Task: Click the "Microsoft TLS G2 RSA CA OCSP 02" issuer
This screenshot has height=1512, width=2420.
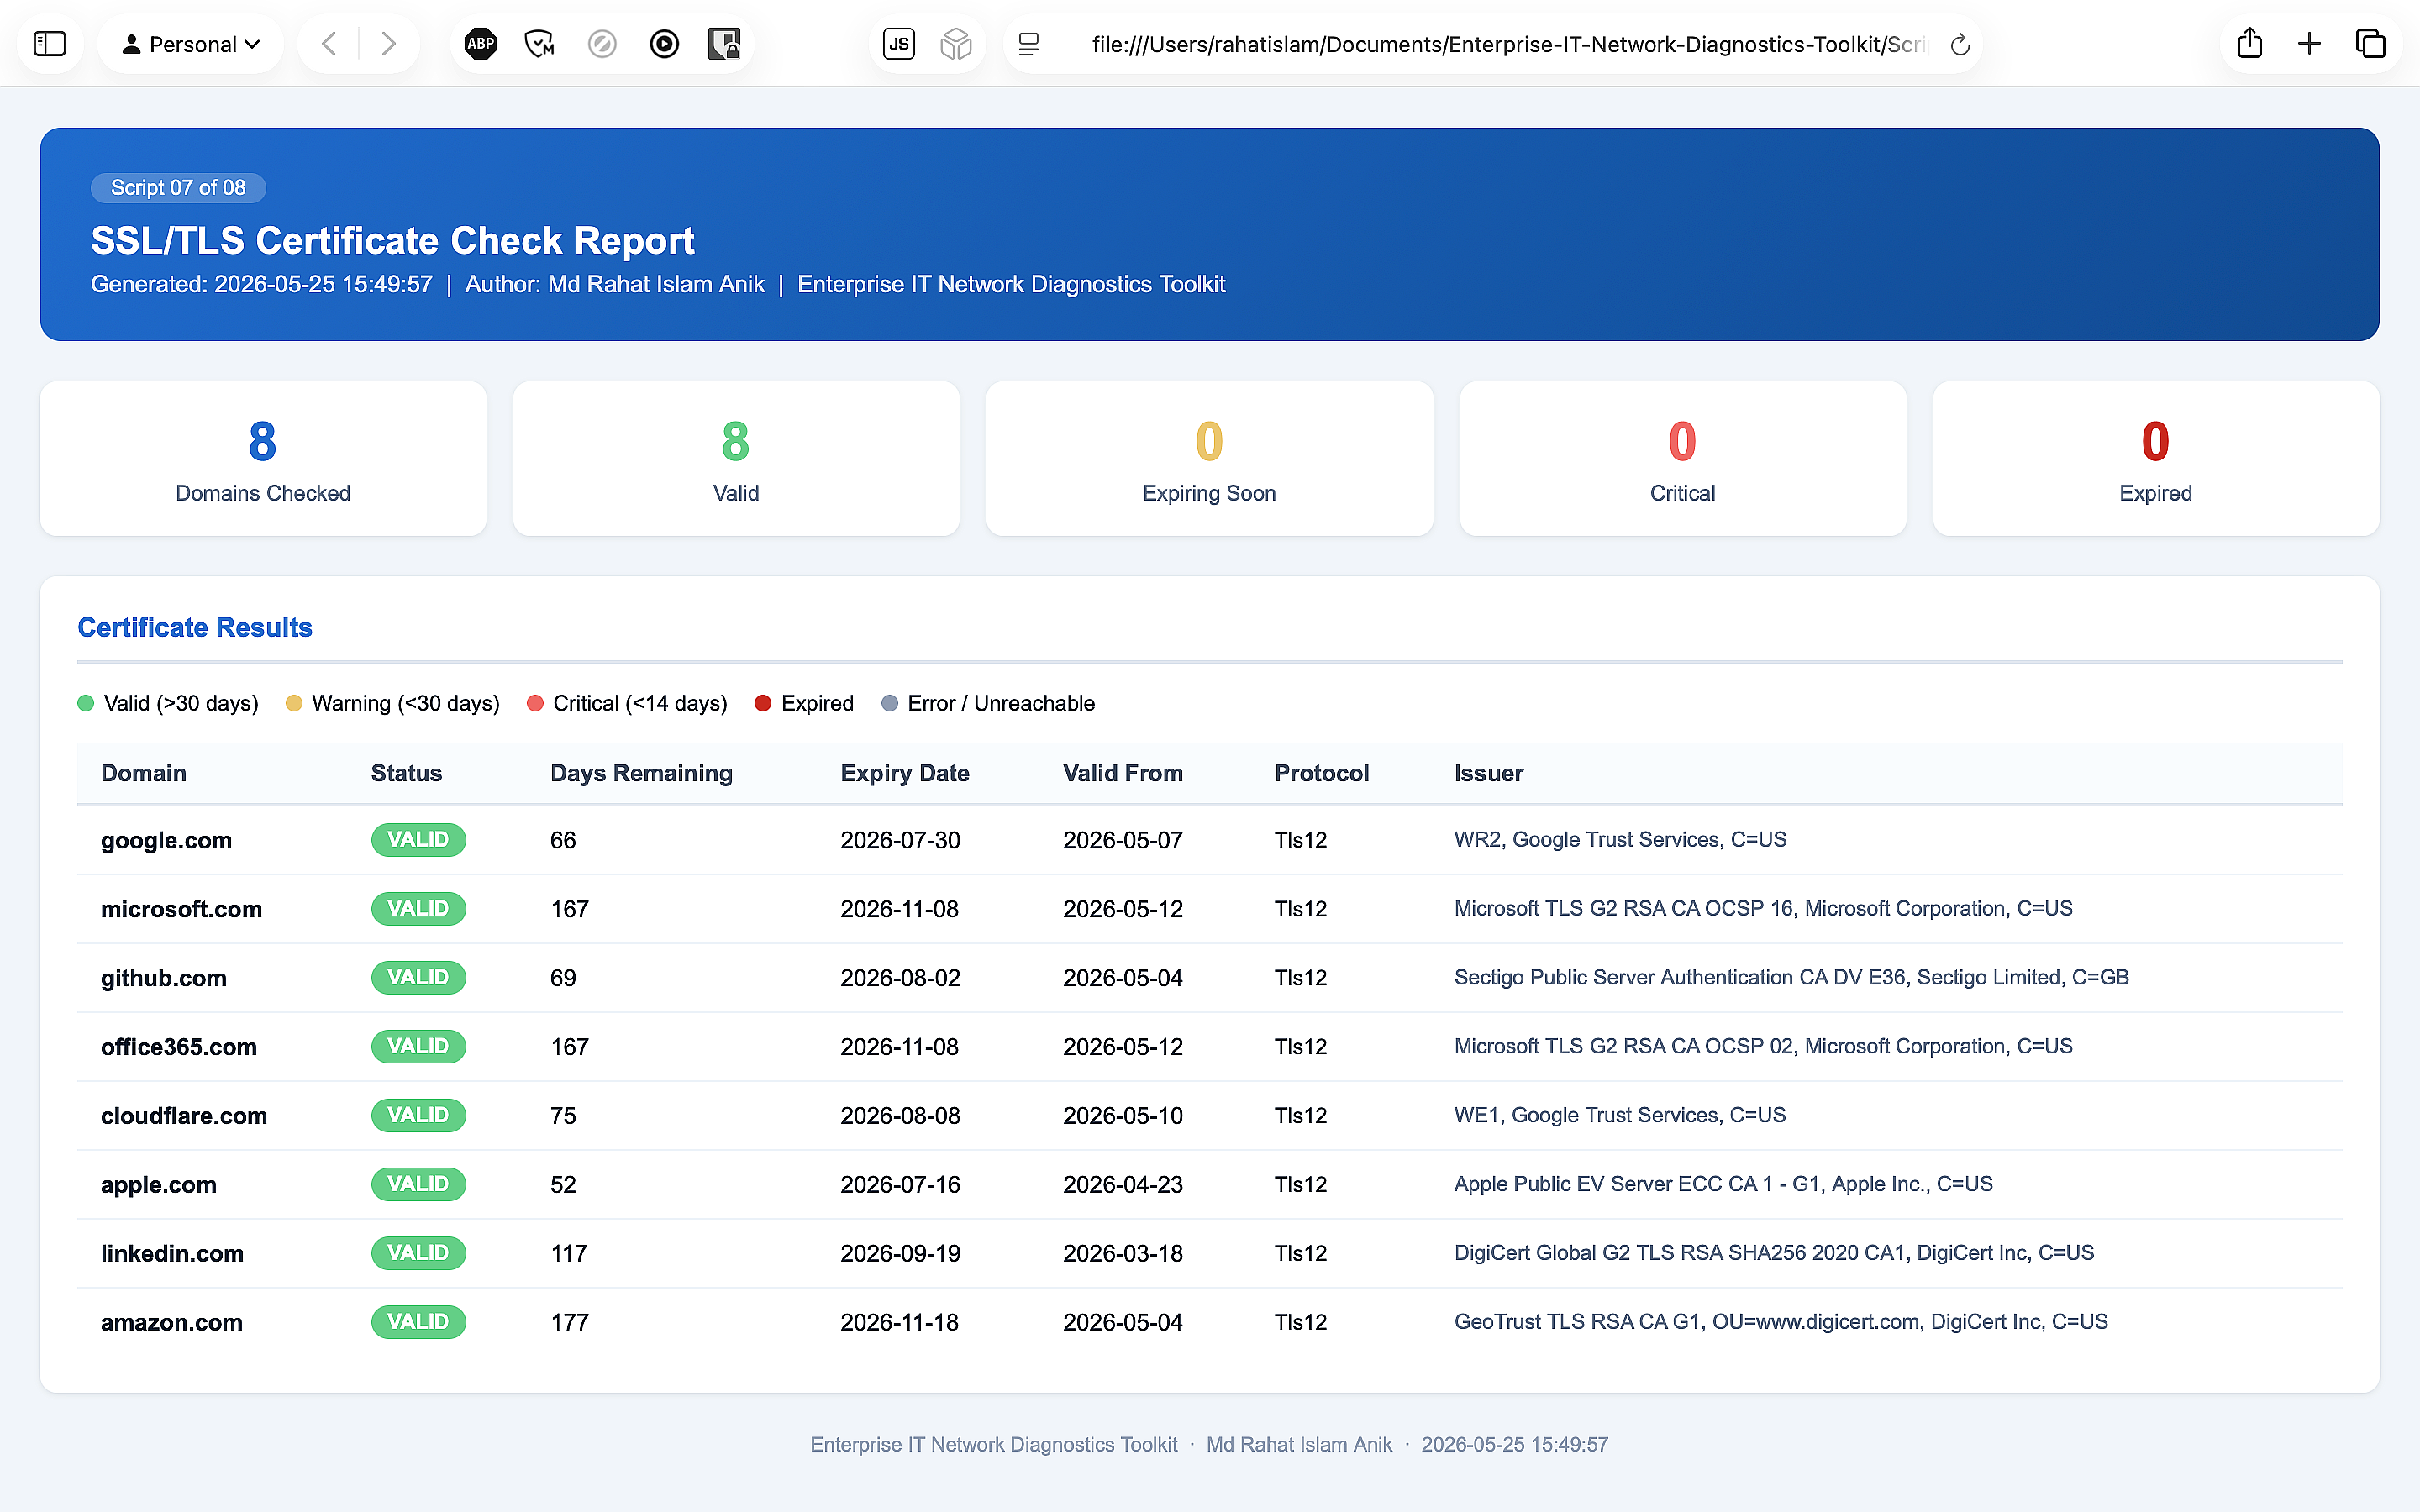Action: pos(1763,1047)
